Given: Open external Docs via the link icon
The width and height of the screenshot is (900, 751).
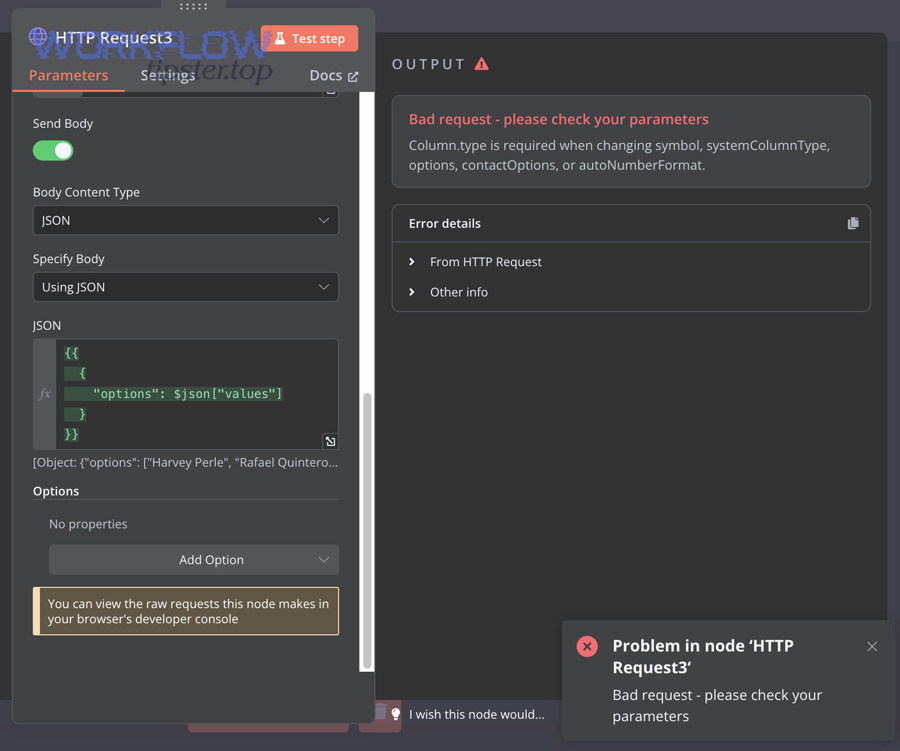Looking at the screenshot, I should point(355,75).
